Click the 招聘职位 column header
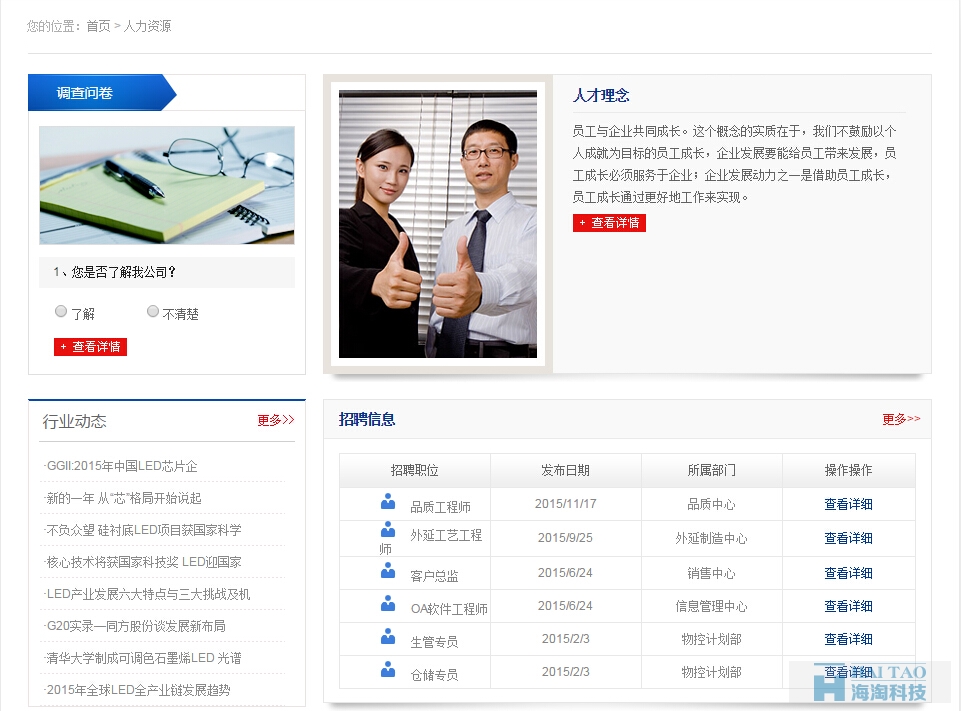This screenshot has width=961, height=711. (415, 470)
